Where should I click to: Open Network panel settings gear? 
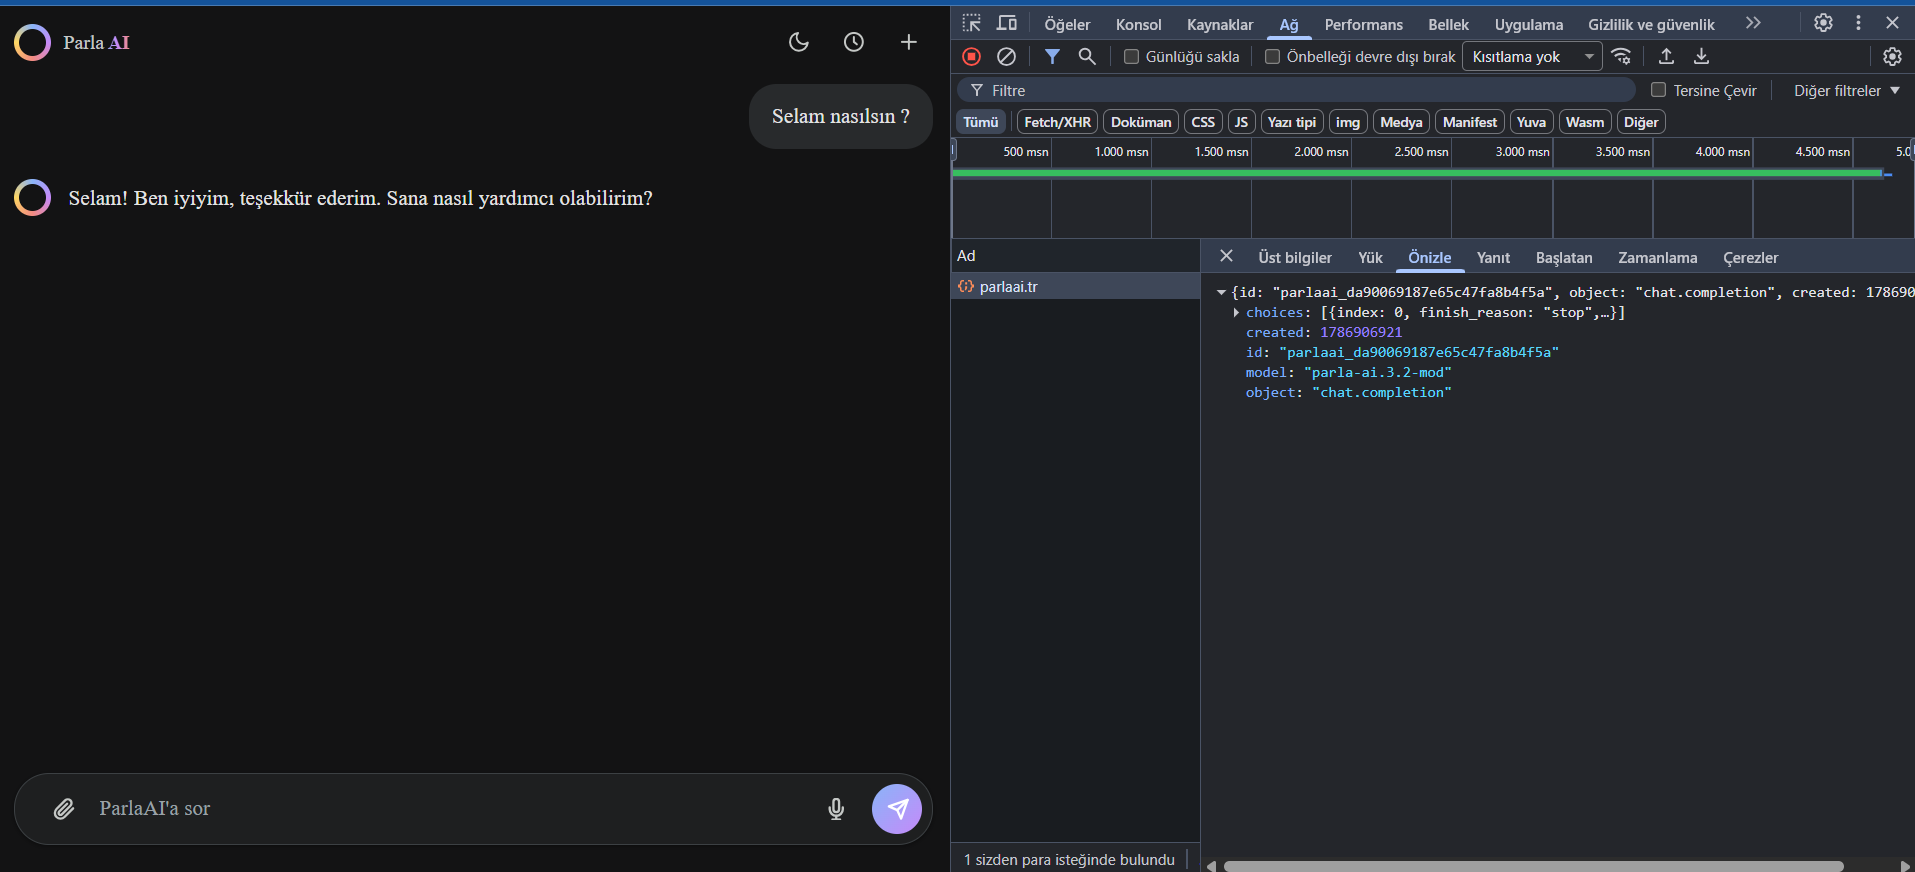1892,57
